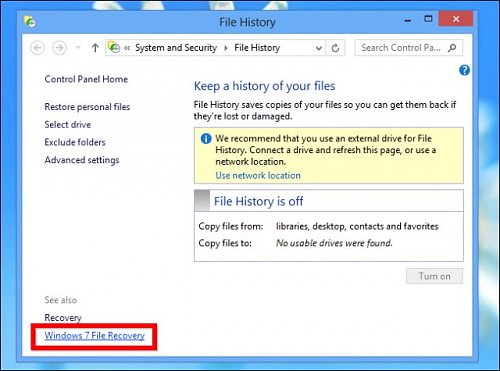Viewport: 500px width, 371px height.
Task: Go up one level with the Up arrow
Action: [95, 48]
